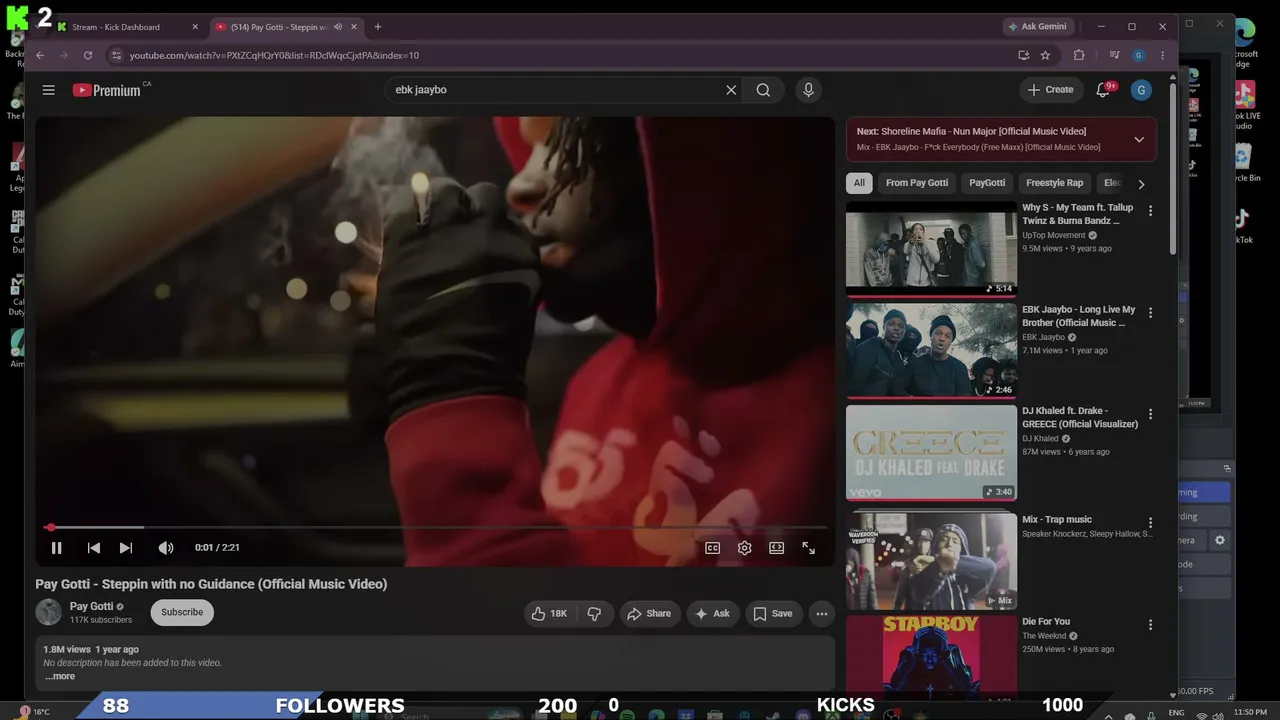1280x720 pixels.
Task: Seek on the video progress bar
Action: (435, 527)
